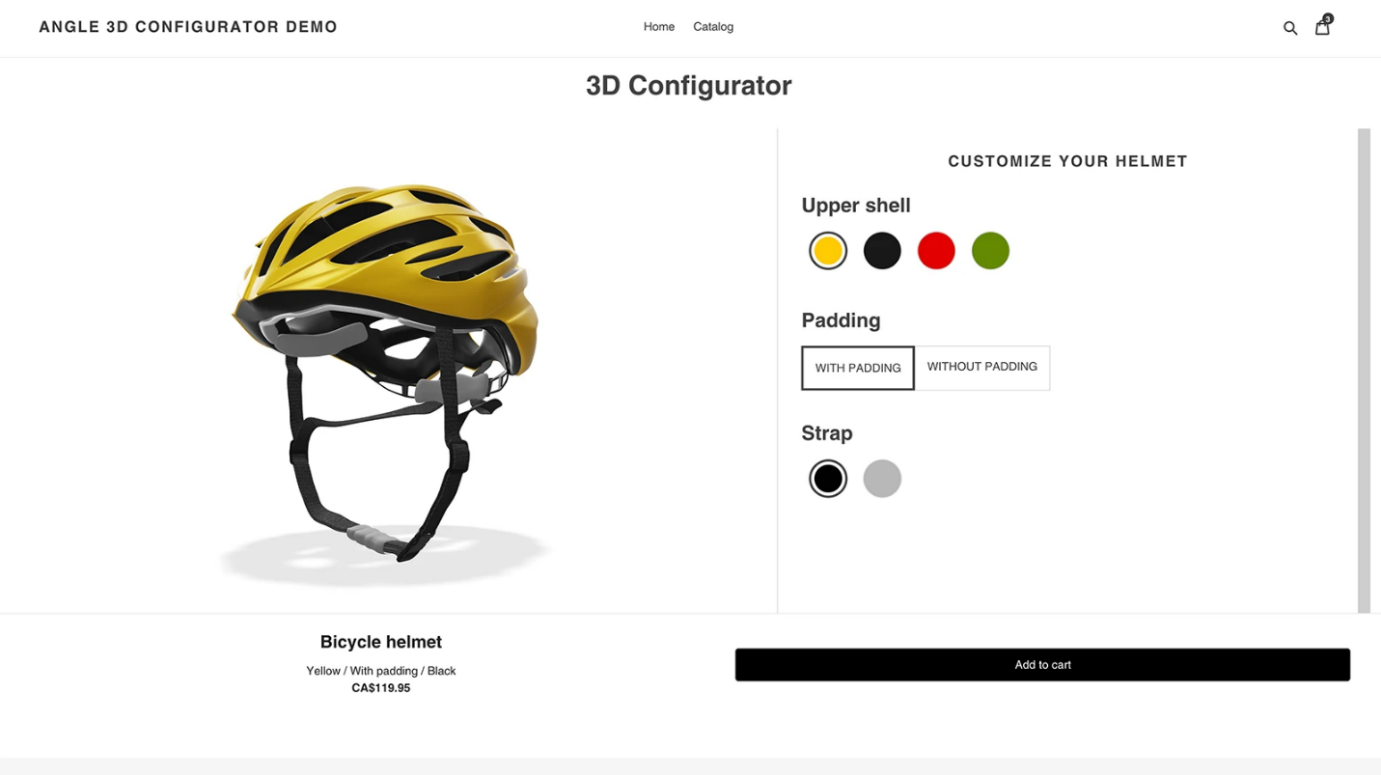Open the search icon in header
Viewport: 1381px width, 775px height.
(x=1290, y=28)
